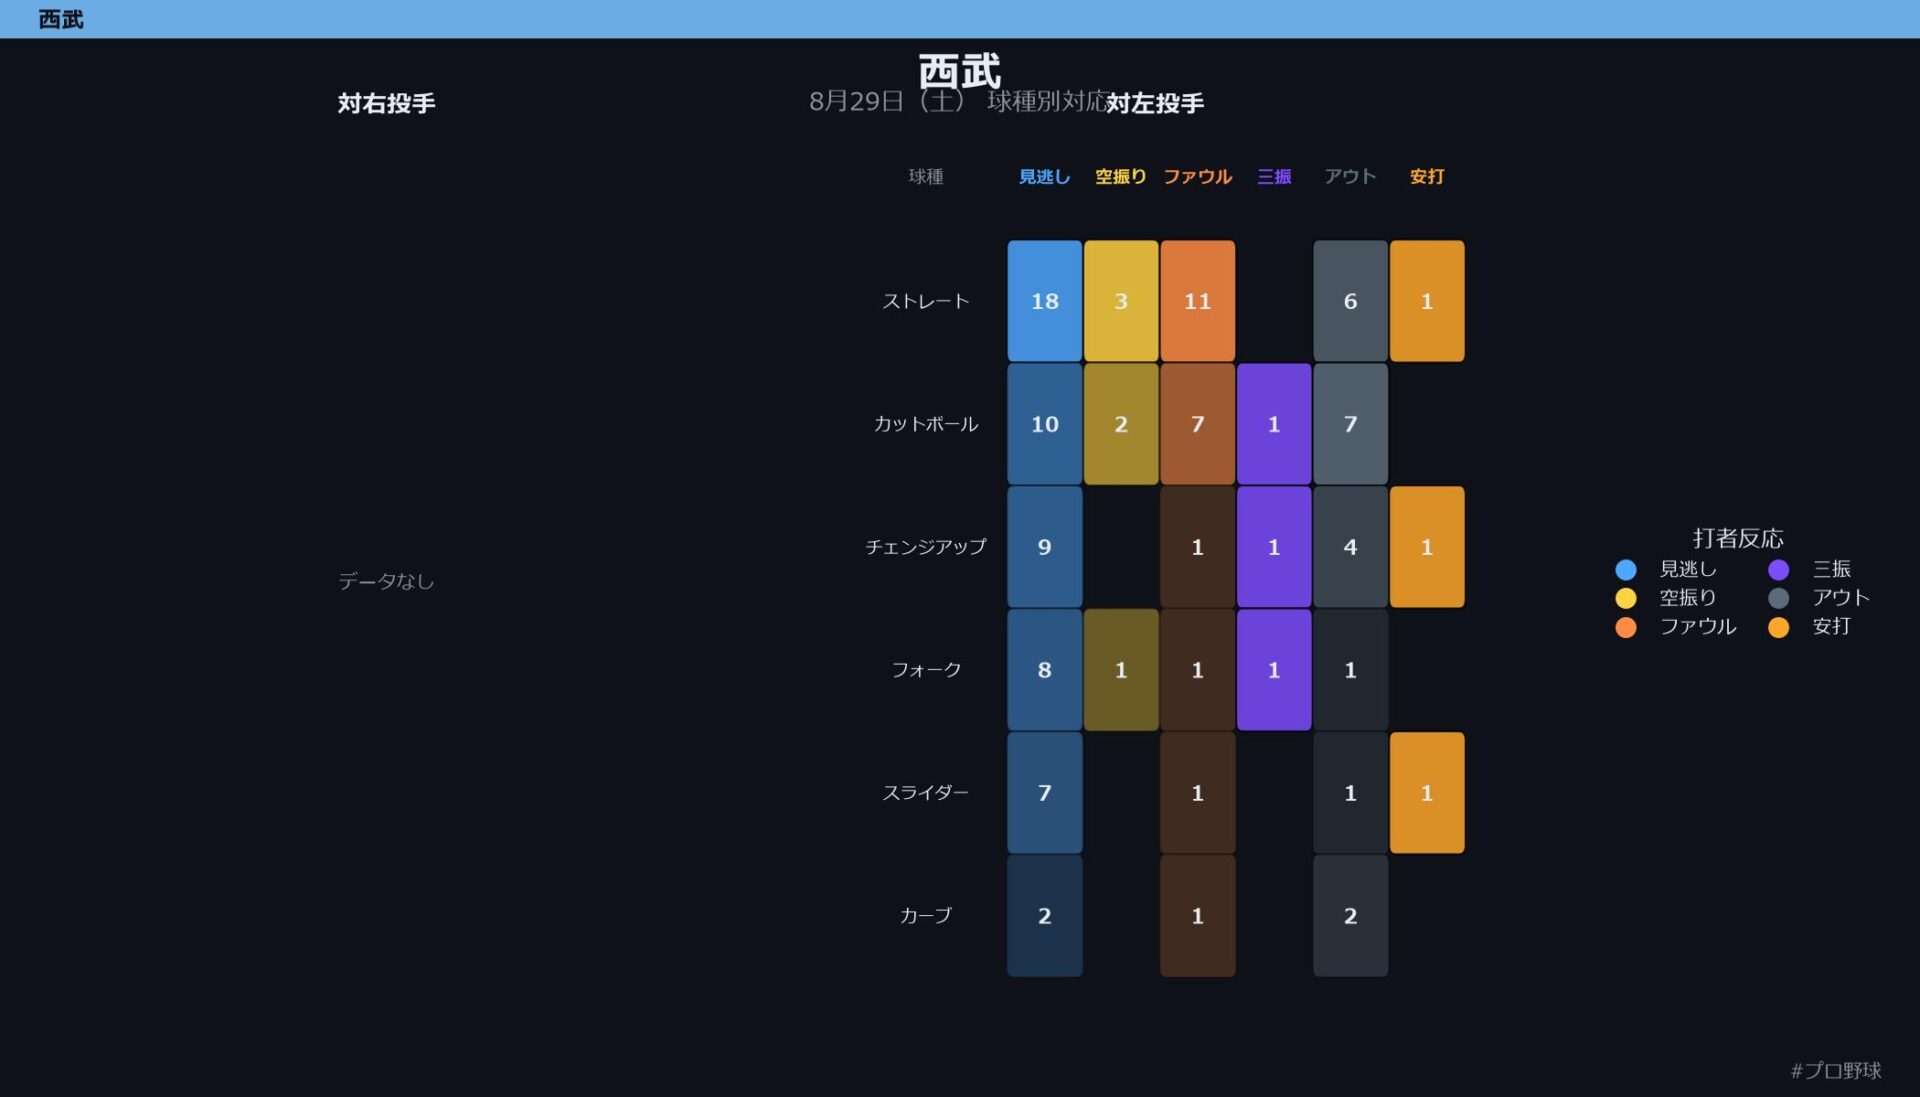Click the ストレート 安打 cell showing 1

pyautogui.click(x=1427, y=301)
